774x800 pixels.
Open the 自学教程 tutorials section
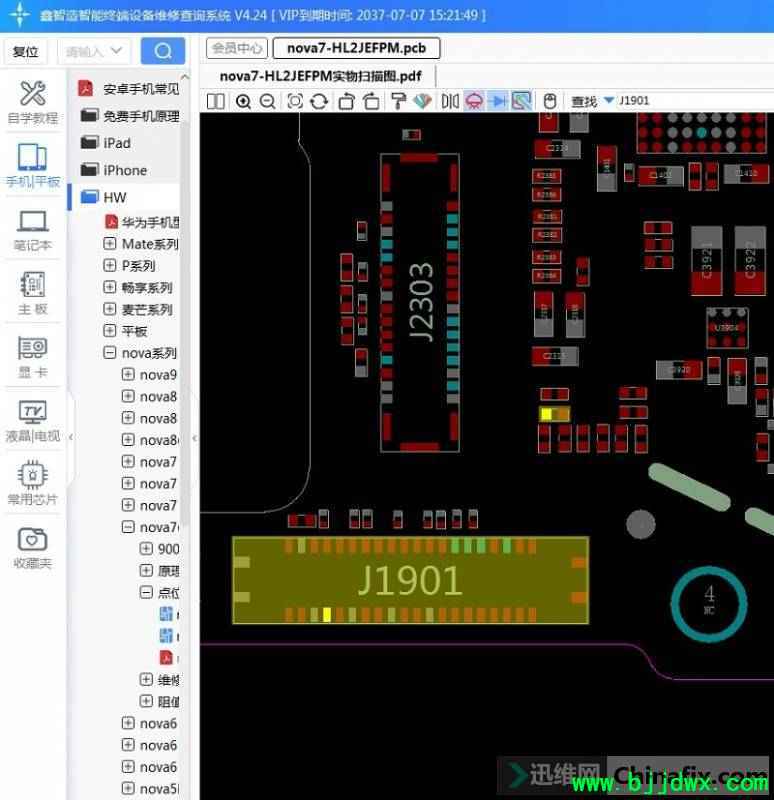pyautogui.click(x=33, y=103)
